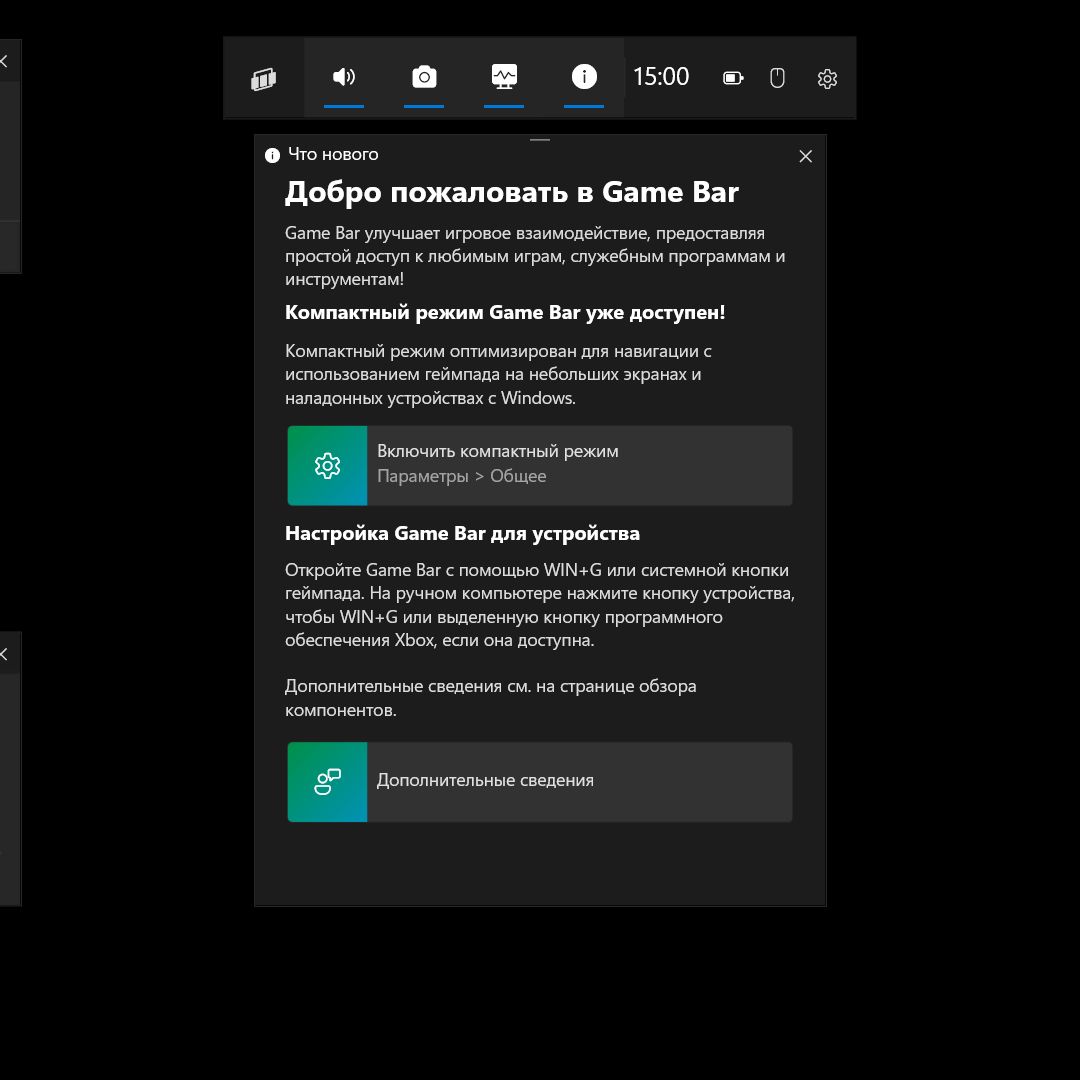This screenshot has height=1080, width=1080.
Task: Toggle the mouse click-through icon
Action: coord(777,78)
